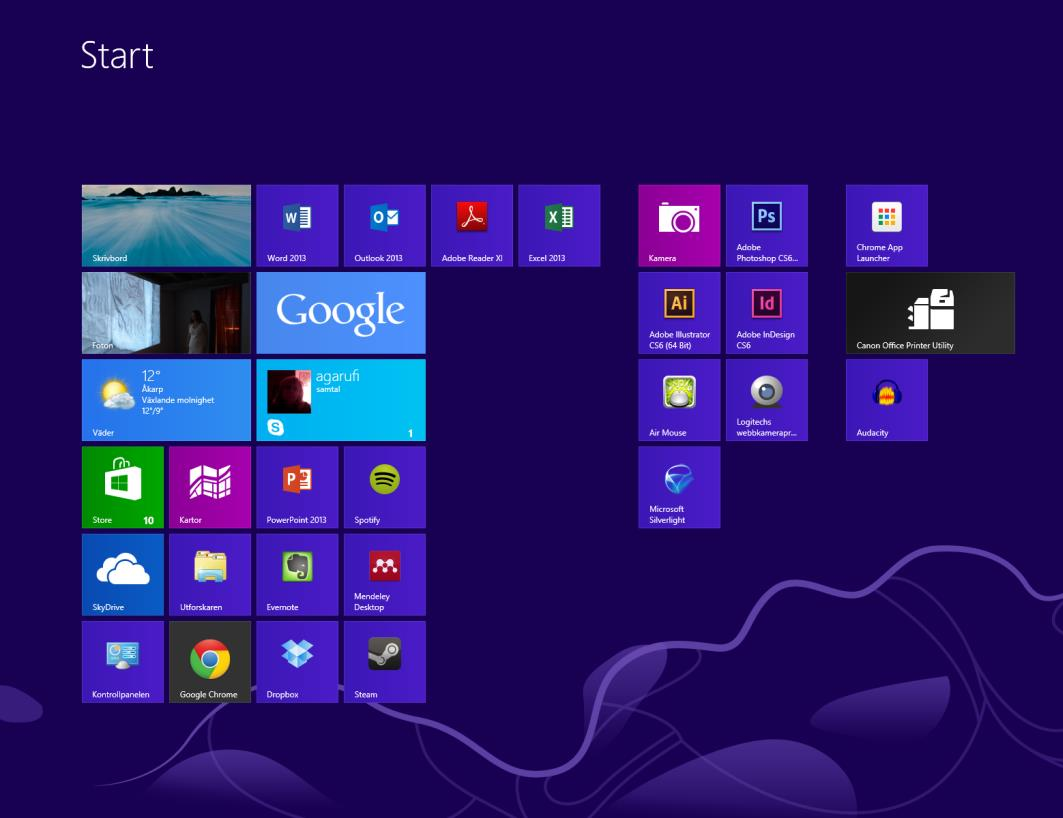This screenshot has width=1063, height=818.
Task: Launch Google Chrome tile
Action: [210, 662]
